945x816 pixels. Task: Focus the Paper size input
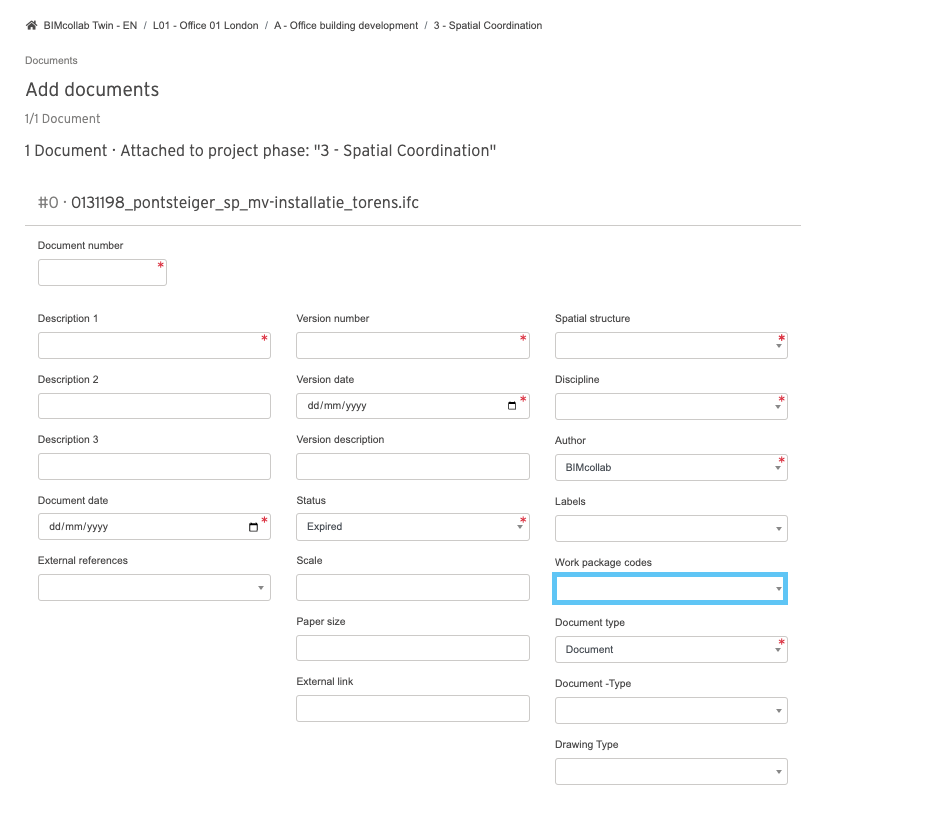click(x=413, y=648)
